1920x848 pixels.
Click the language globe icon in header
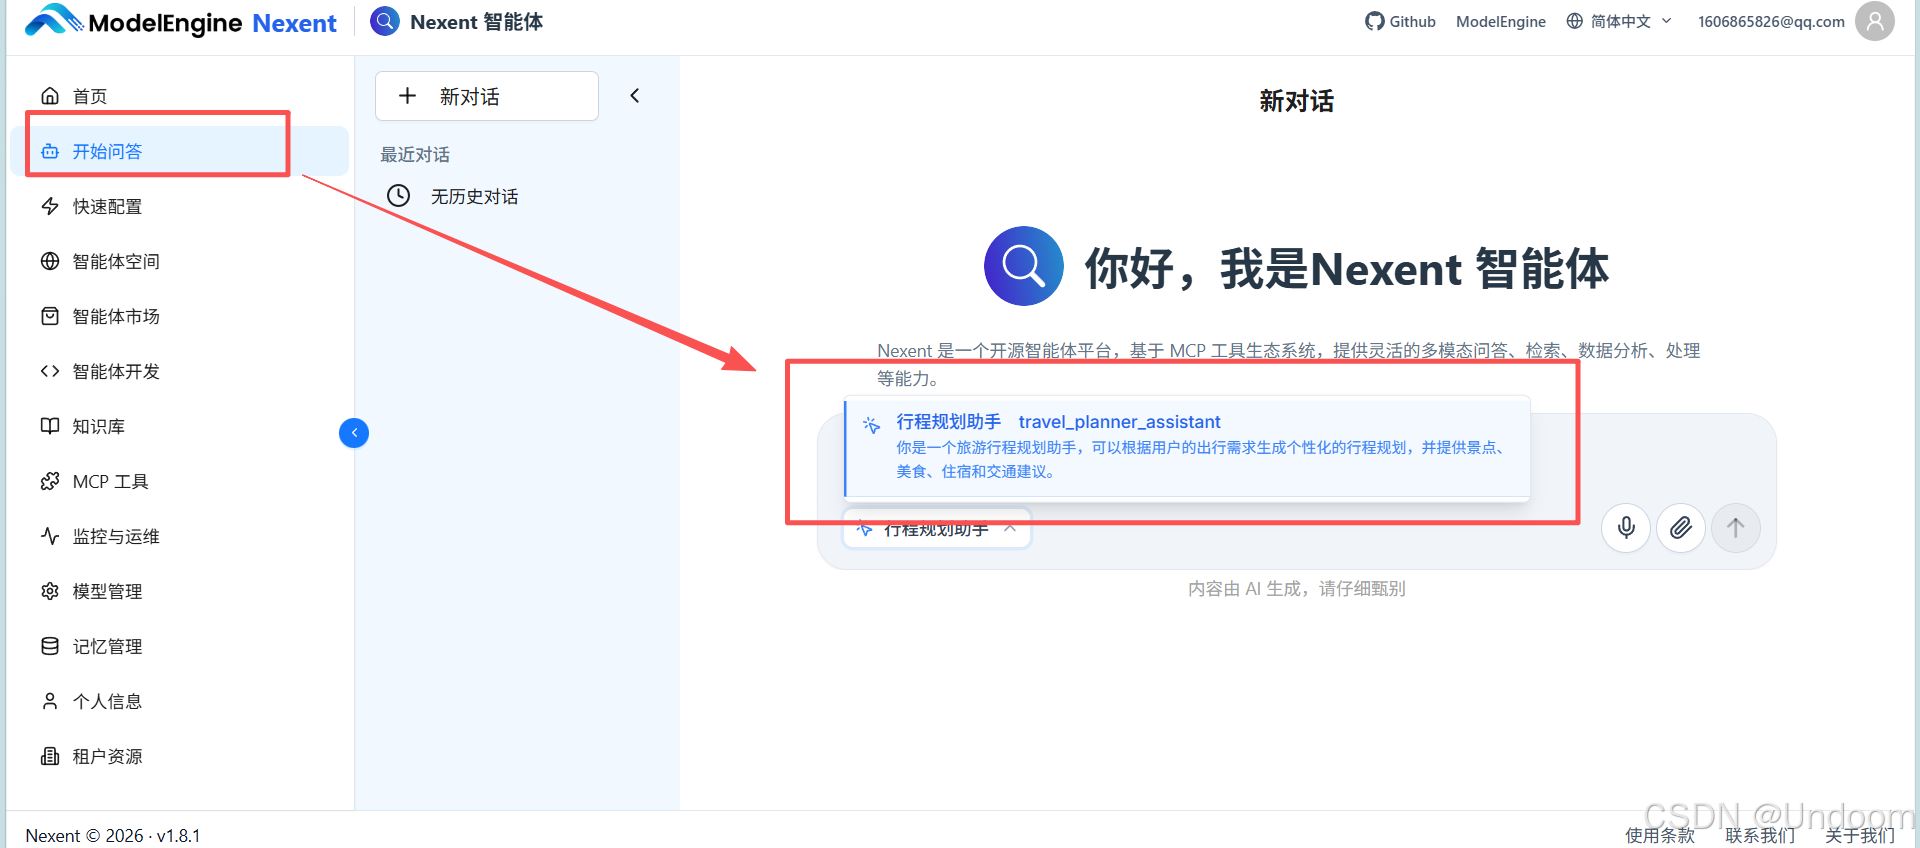coord(1575,21)
